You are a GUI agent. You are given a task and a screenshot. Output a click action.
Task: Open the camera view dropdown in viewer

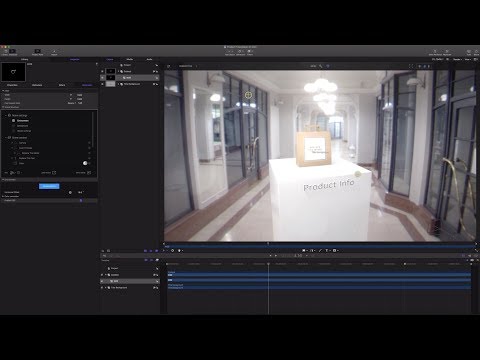point(187,66)
